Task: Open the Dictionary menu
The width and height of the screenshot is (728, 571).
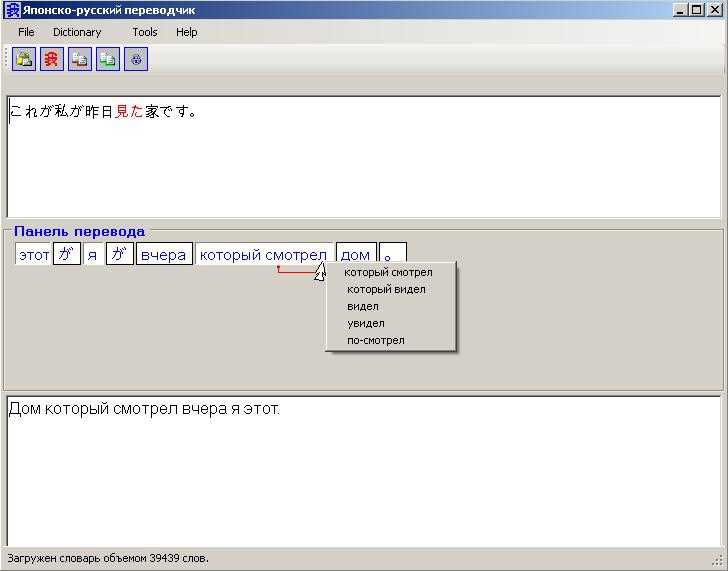Action: tap(77, 32)
